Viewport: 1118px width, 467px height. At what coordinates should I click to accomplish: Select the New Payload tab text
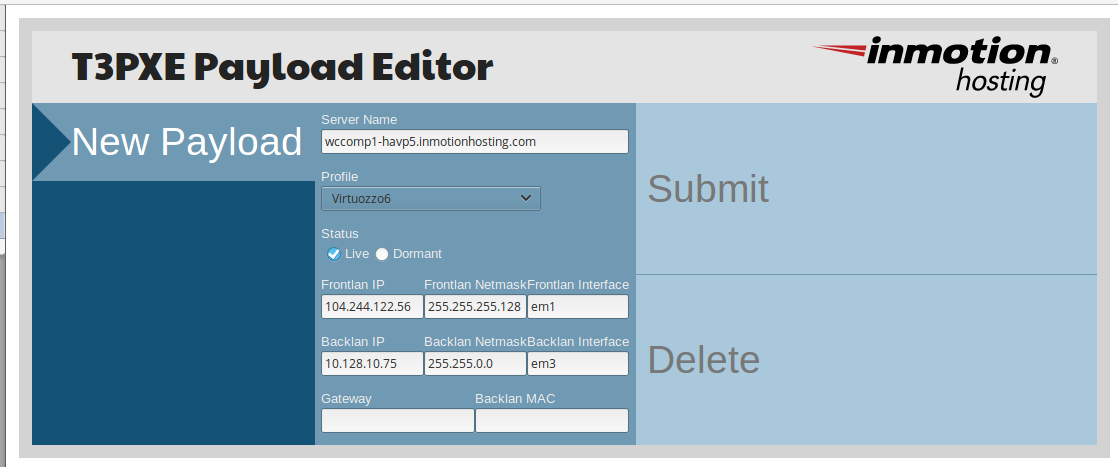point(187,142)
